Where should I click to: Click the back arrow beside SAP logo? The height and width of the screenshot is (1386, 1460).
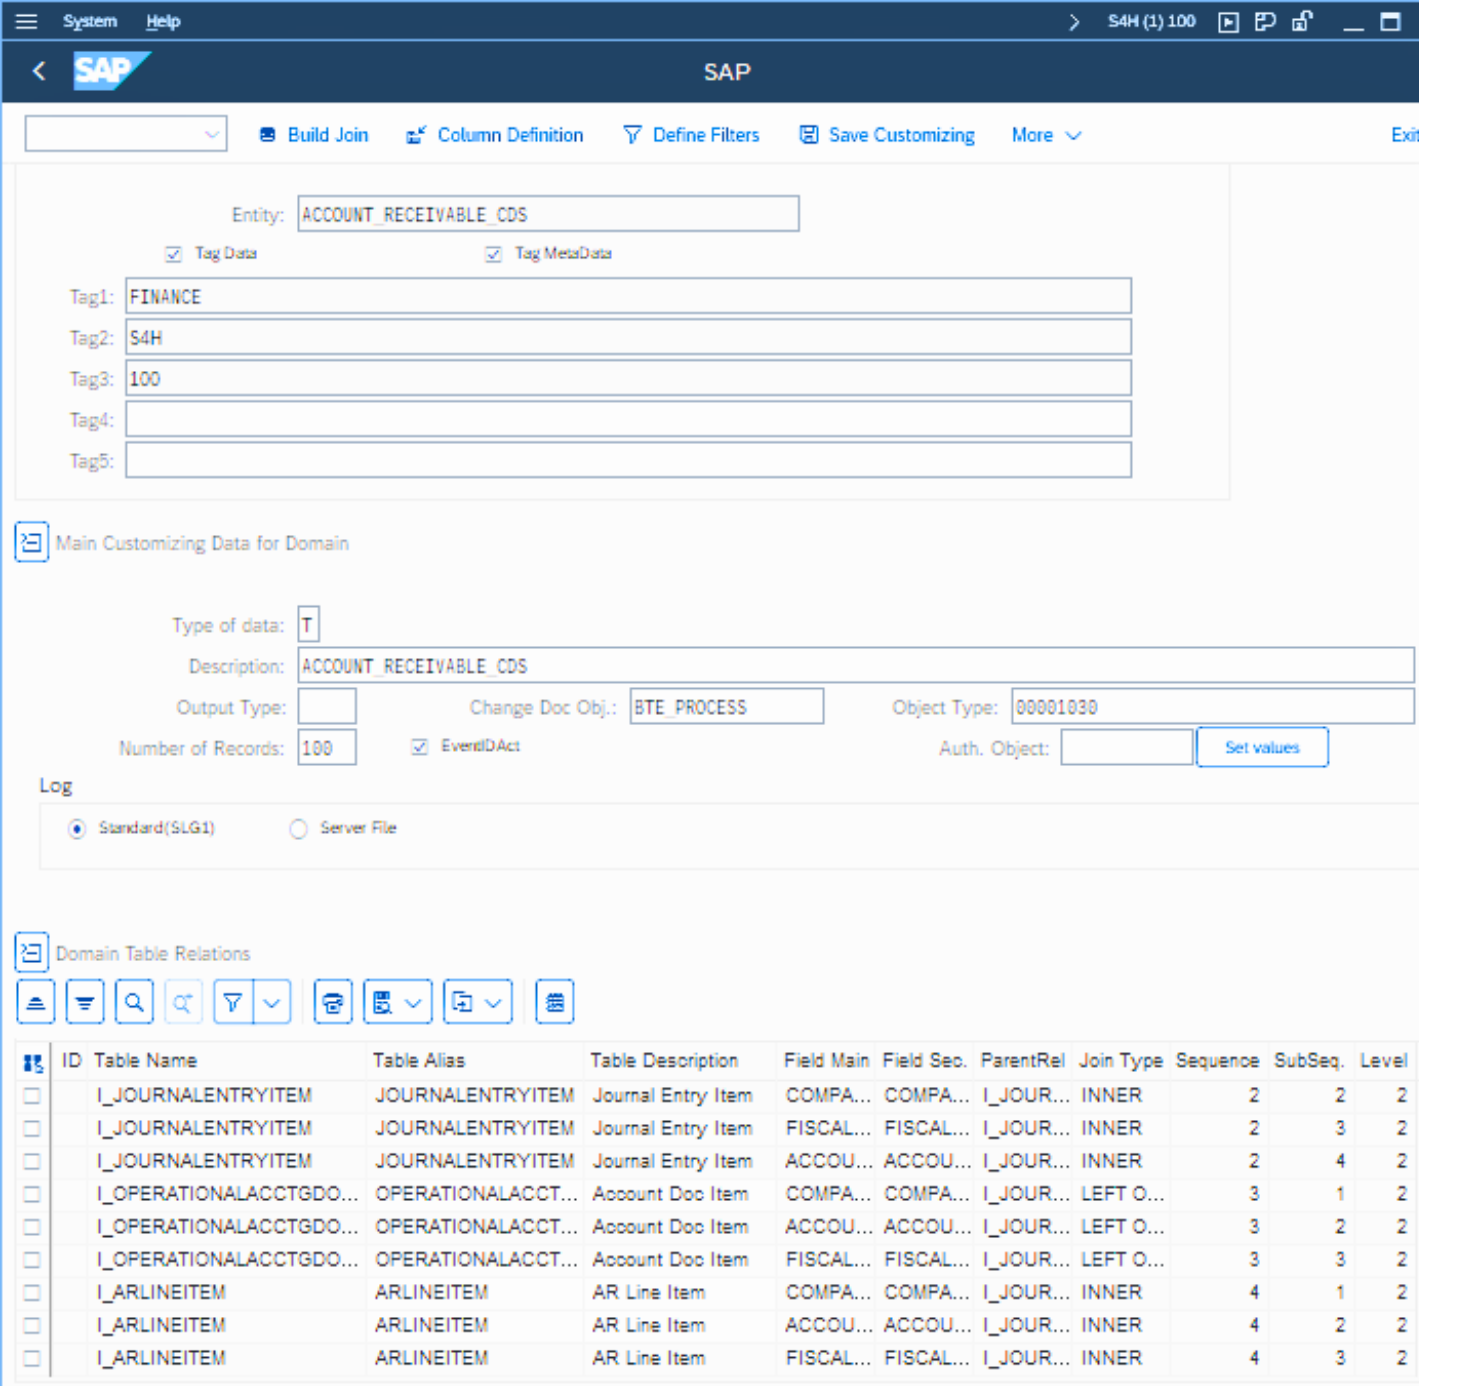click(39, 71)
